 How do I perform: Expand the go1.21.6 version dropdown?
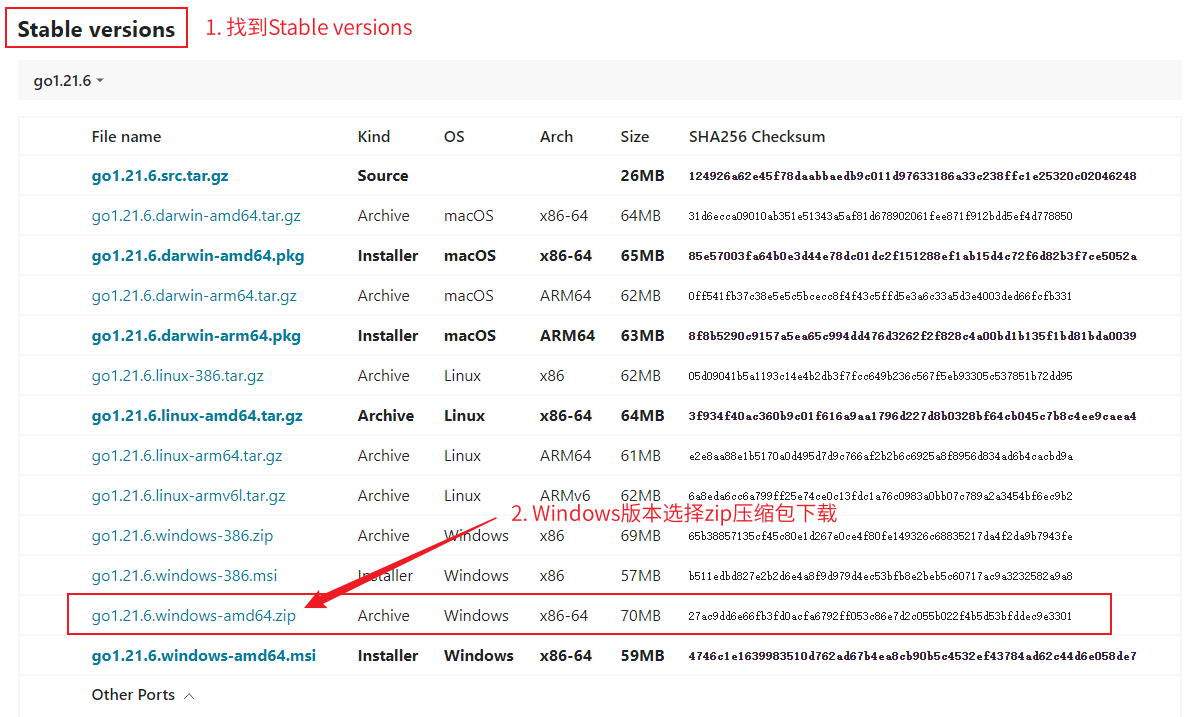click(x=68, y=81)
